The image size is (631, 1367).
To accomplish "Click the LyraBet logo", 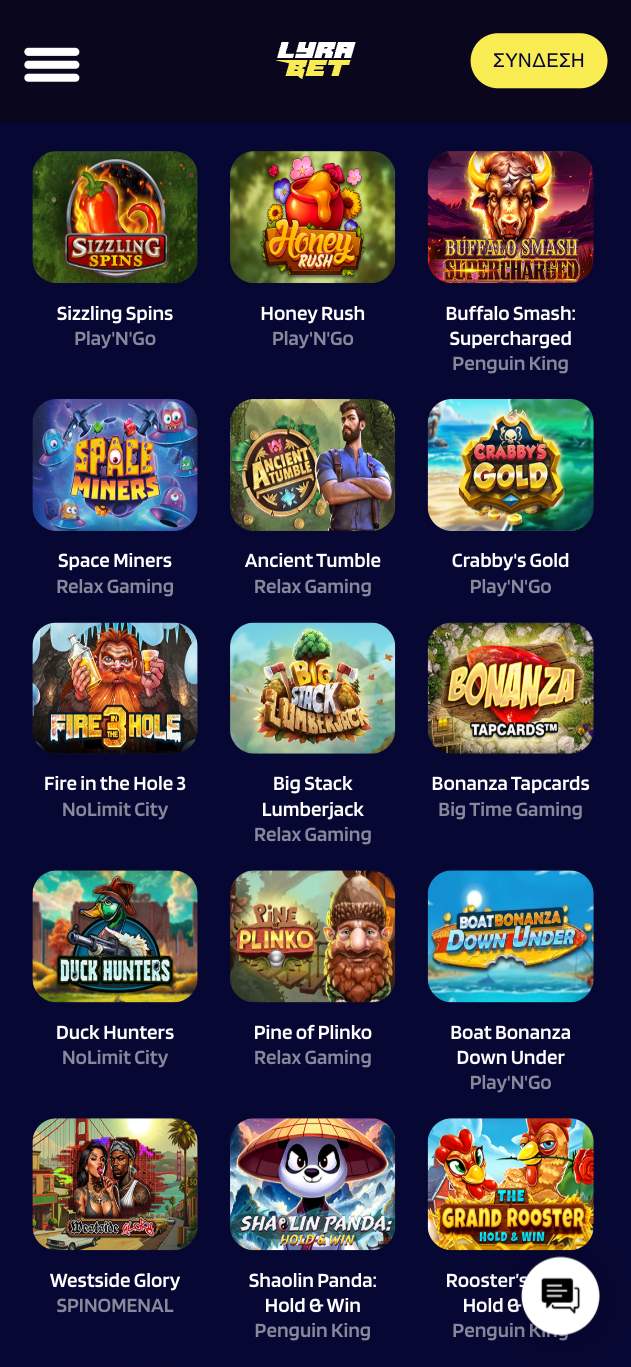I will point(316,60).
